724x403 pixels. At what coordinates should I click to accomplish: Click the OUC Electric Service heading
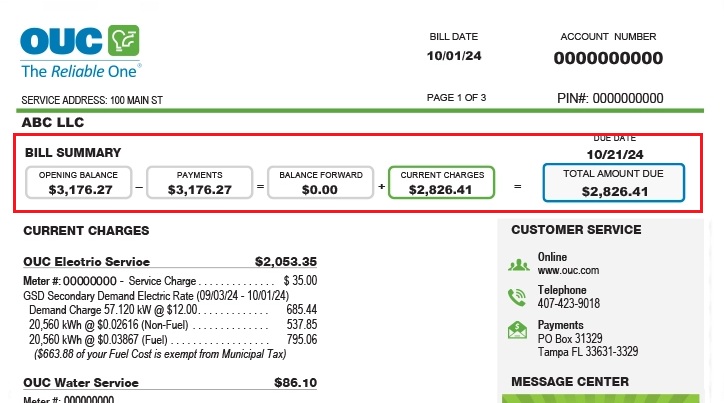[85, 261]
